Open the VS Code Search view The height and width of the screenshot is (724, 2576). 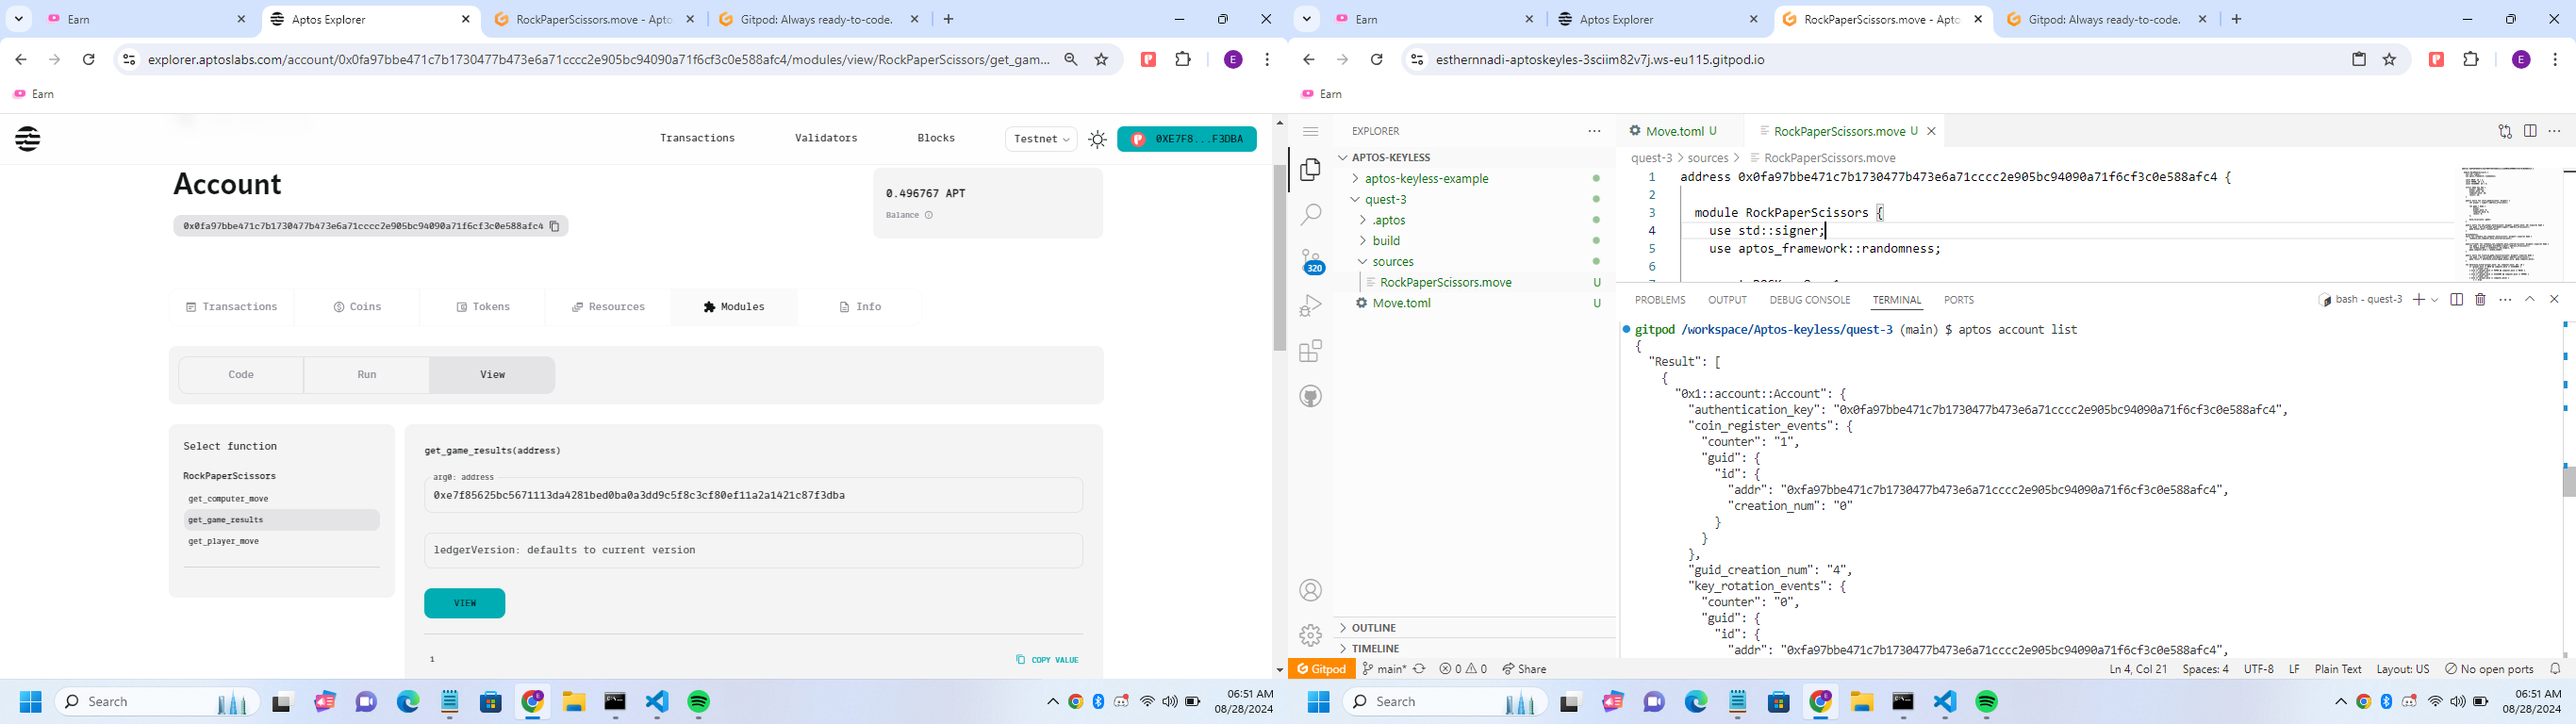[1310, 215]
